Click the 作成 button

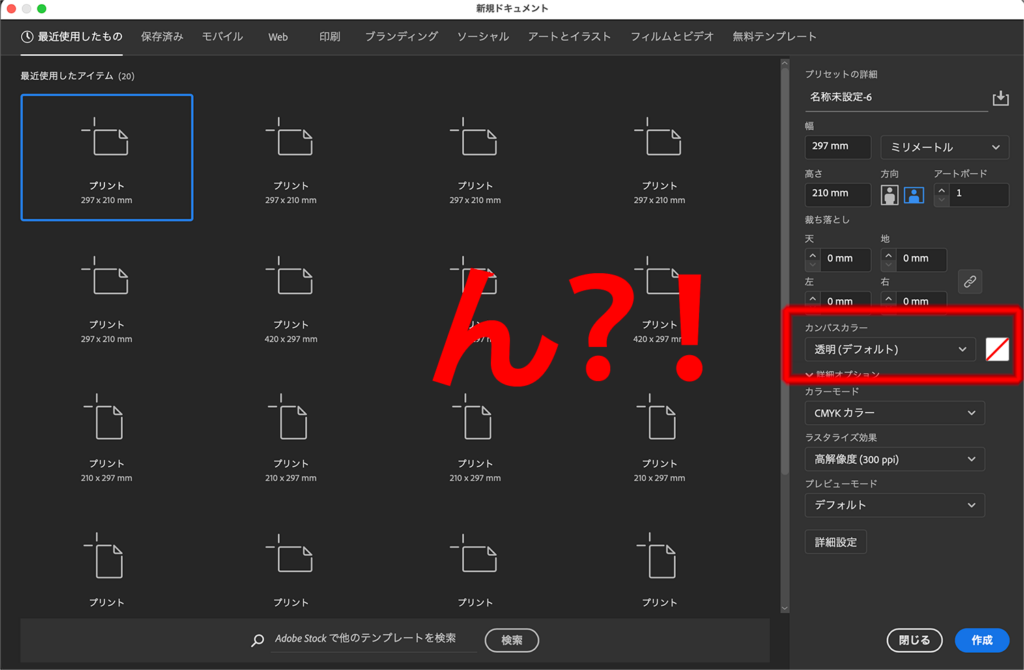pos(981,640)
